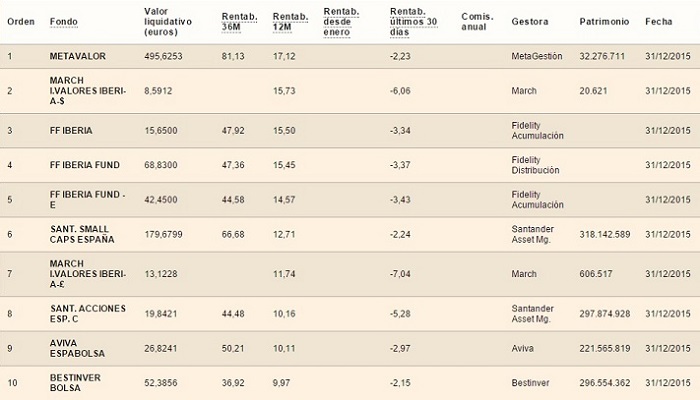This screenshot has height=400, width=700.
Task: Sort by Rentab. 12M column
Action: coord(289,20)
